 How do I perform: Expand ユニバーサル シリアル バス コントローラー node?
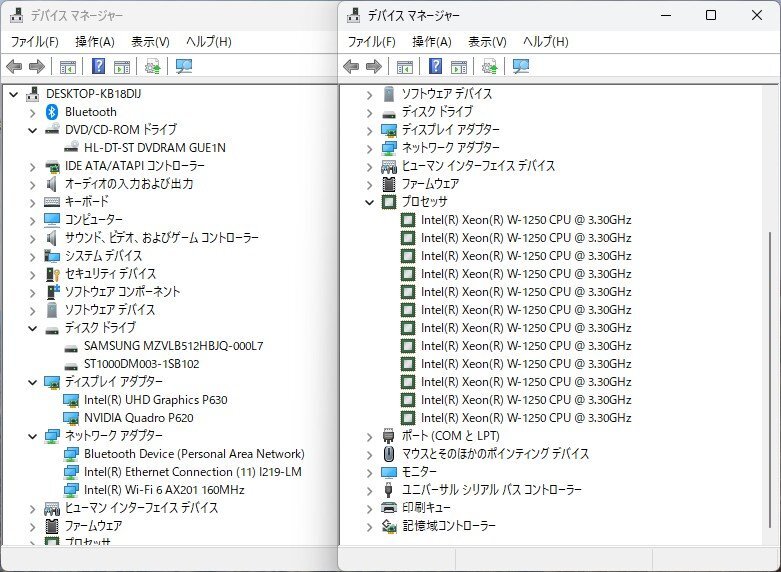(370, 491)
